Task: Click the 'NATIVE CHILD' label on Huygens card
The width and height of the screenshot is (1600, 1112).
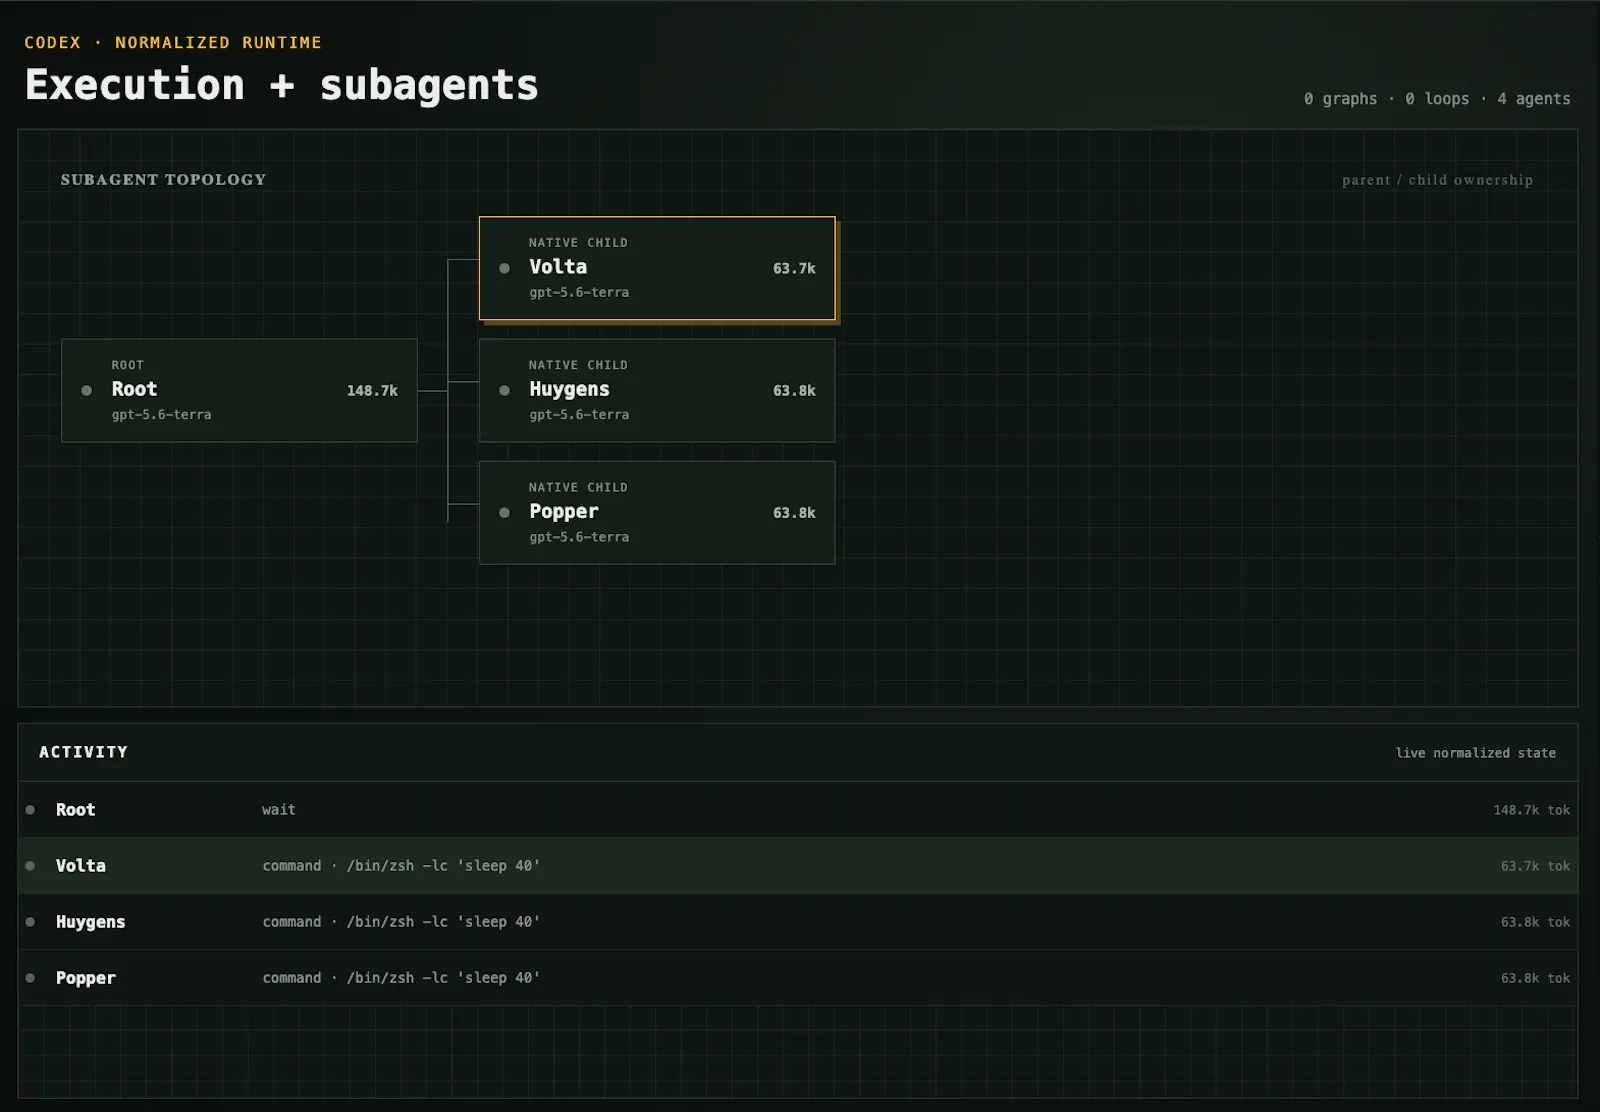Action: (x=578, y=365)
